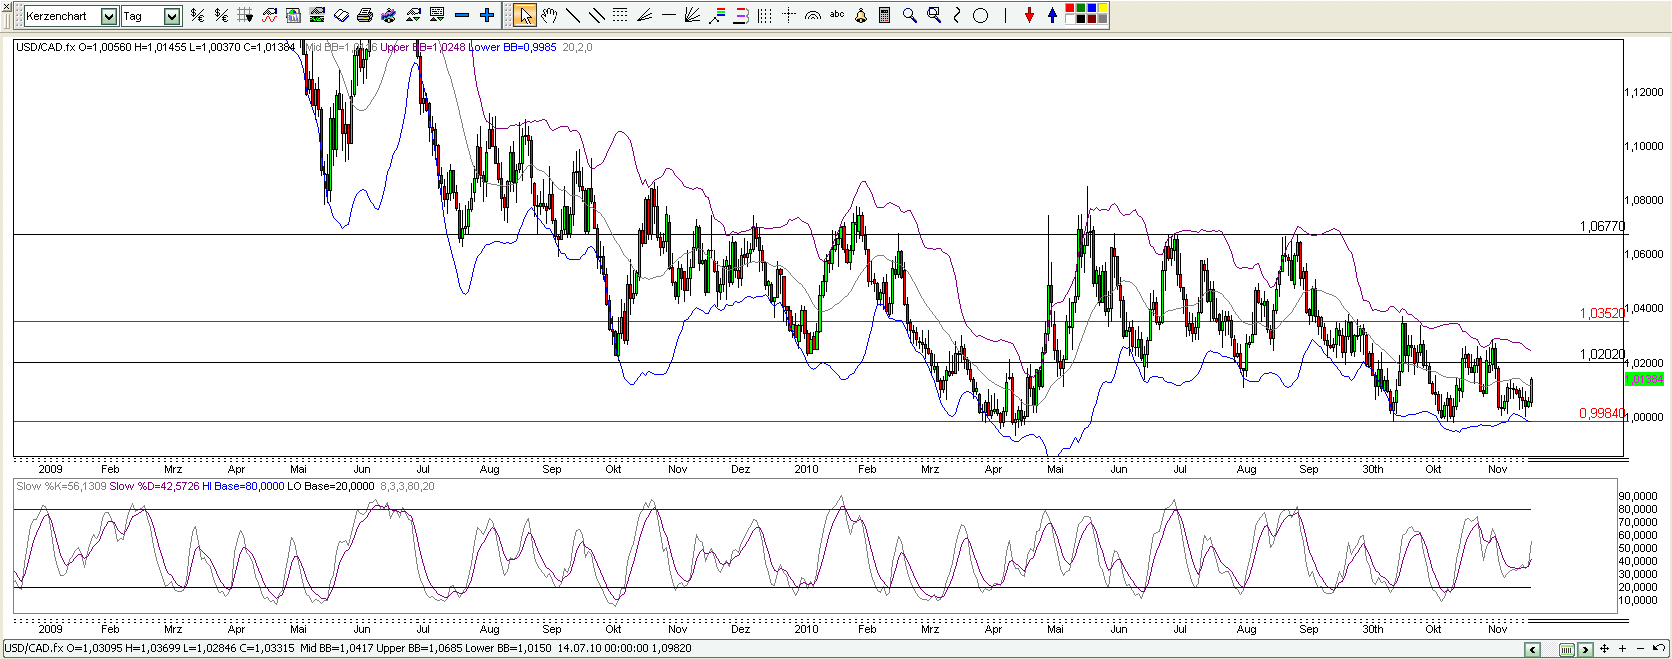Screen dimensions: 1672x659
Task: Click the Slow %D=42,5726 stochastic label
Action: [153, 486]
